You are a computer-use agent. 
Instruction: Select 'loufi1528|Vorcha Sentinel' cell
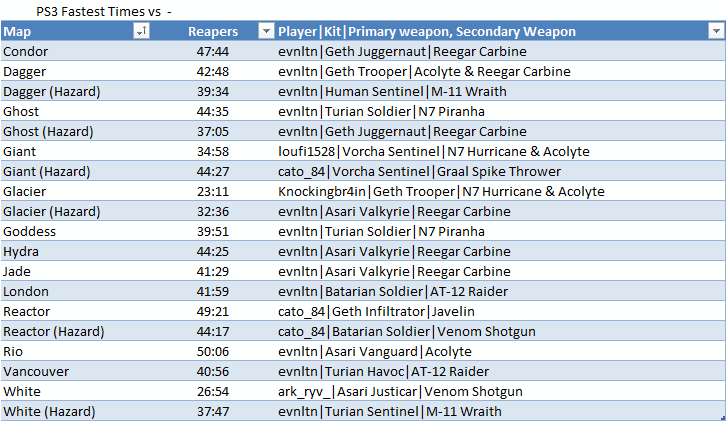coord(501,151)
